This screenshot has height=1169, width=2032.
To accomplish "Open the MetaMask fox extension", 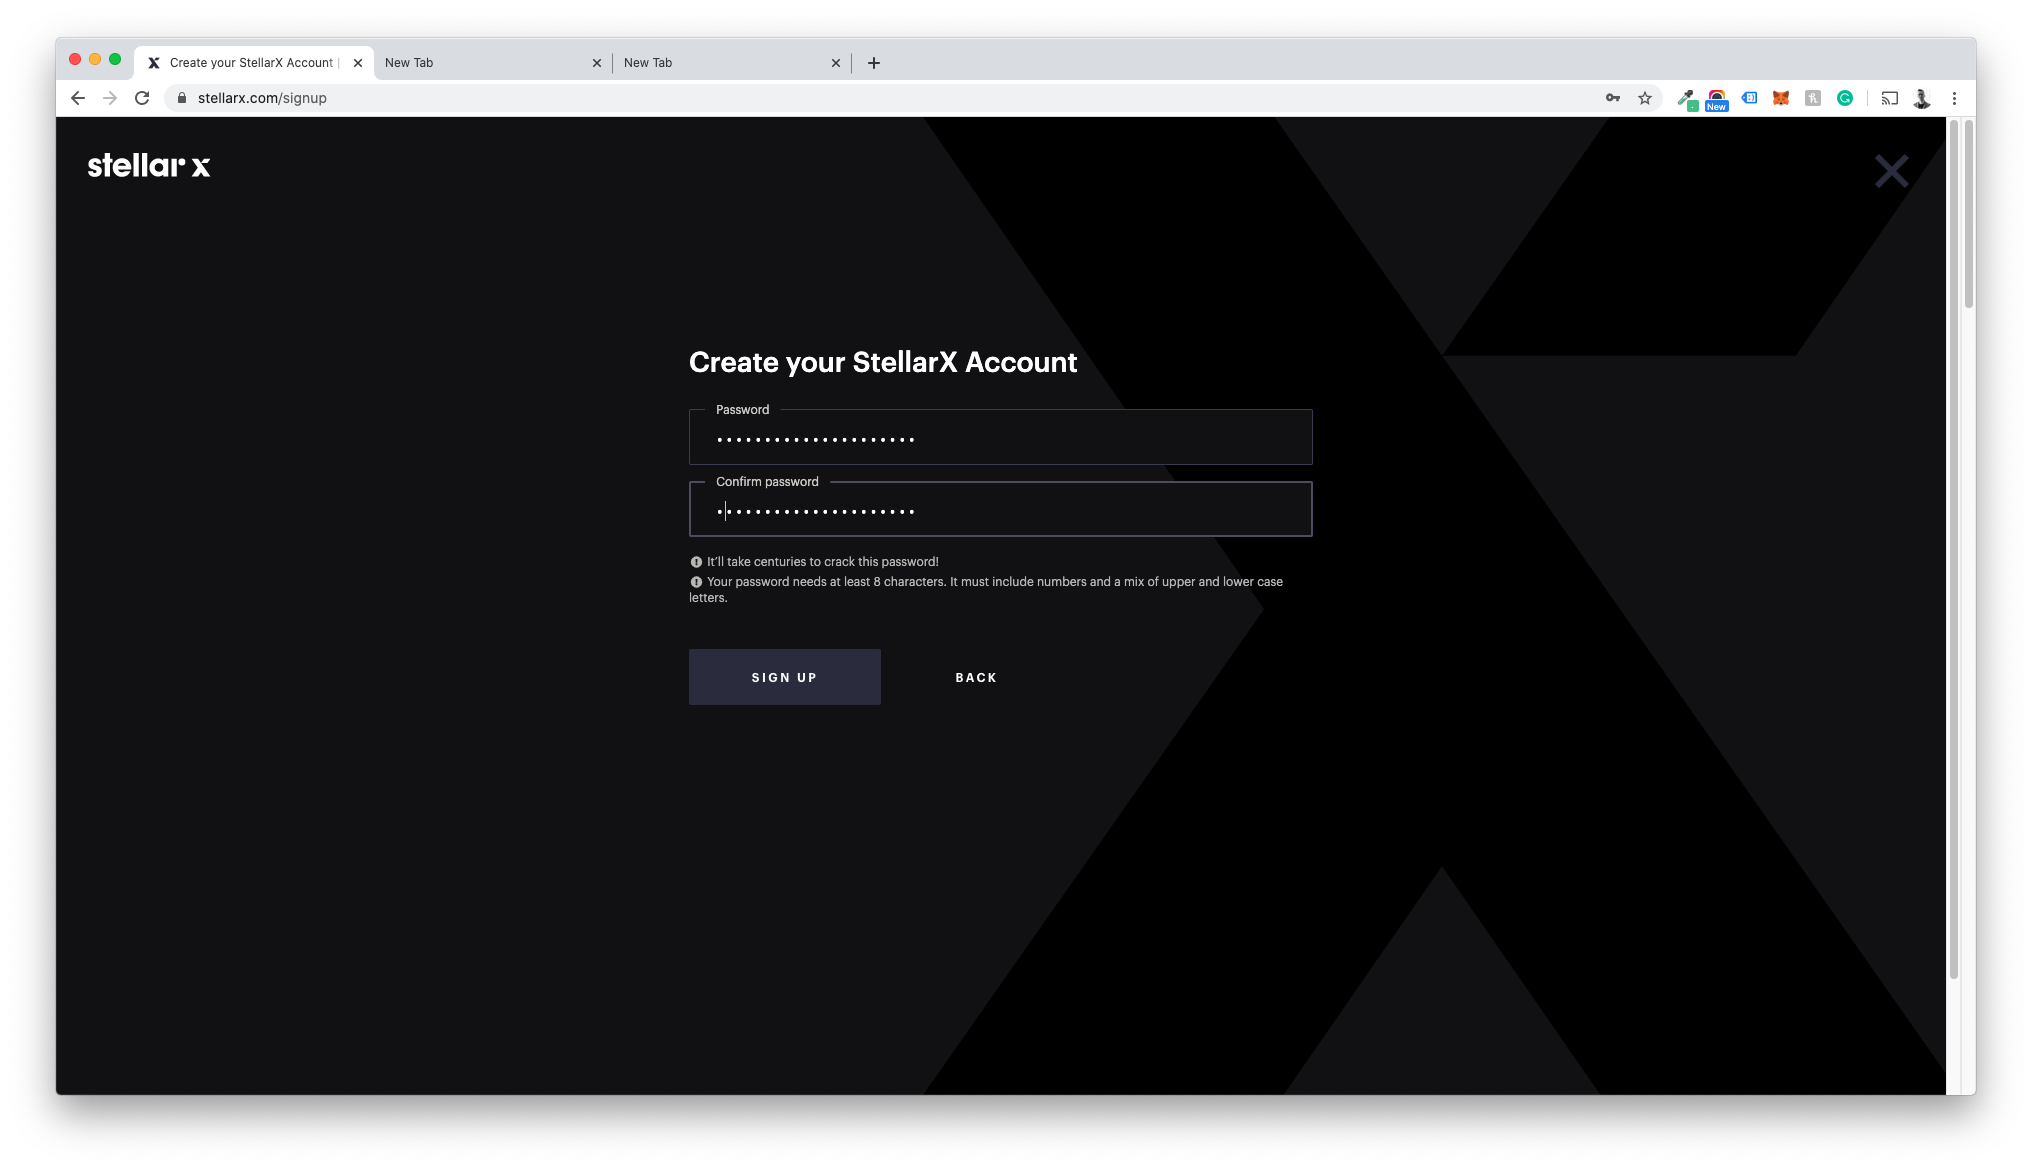I will 1781,98.
